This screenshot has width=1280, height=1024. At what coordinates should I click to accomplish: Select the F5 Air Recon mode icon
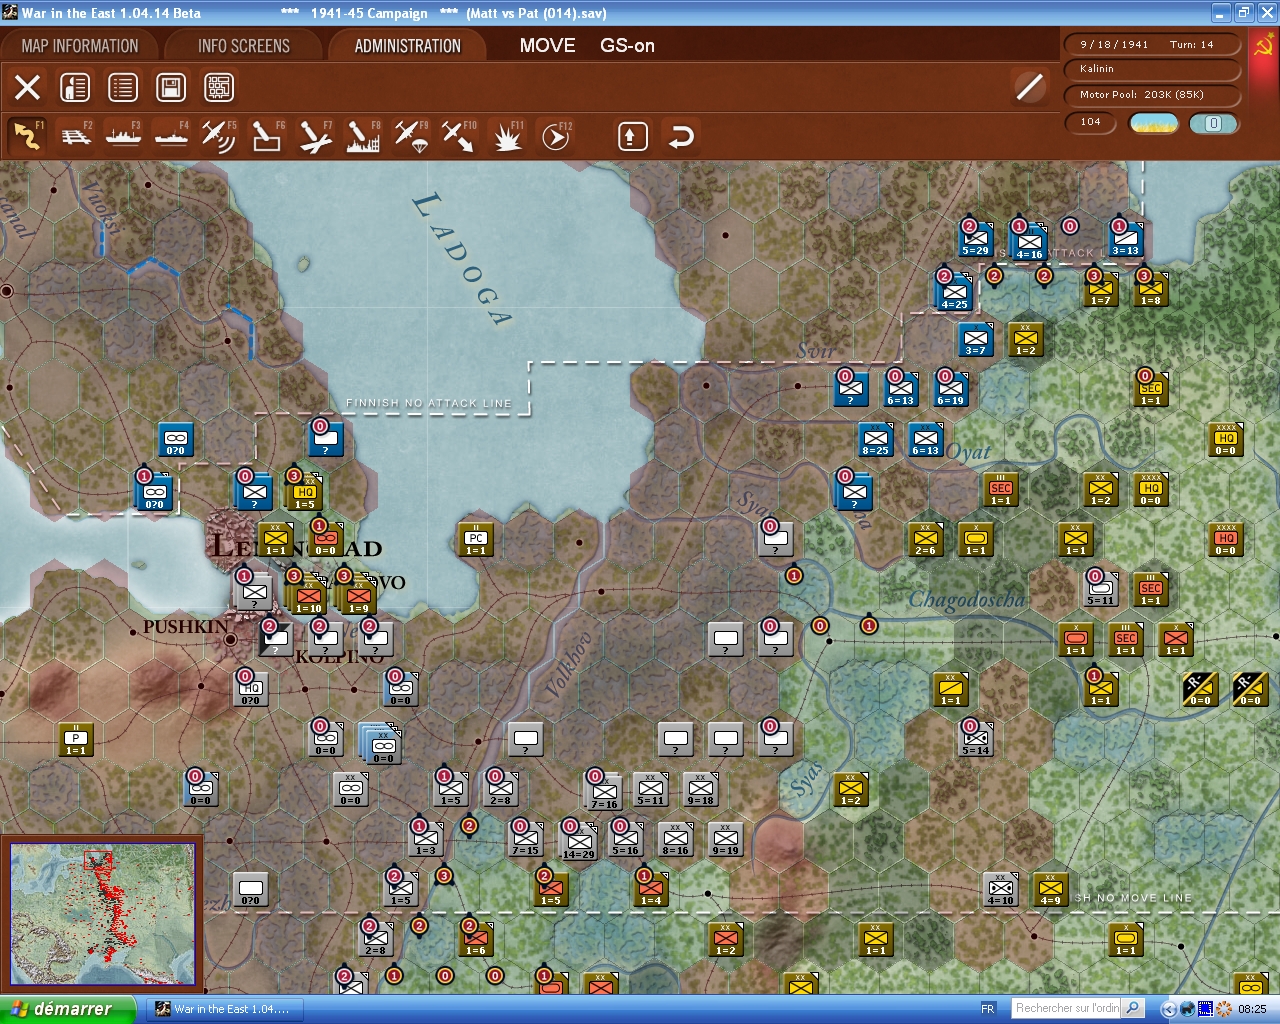[219, 136]
